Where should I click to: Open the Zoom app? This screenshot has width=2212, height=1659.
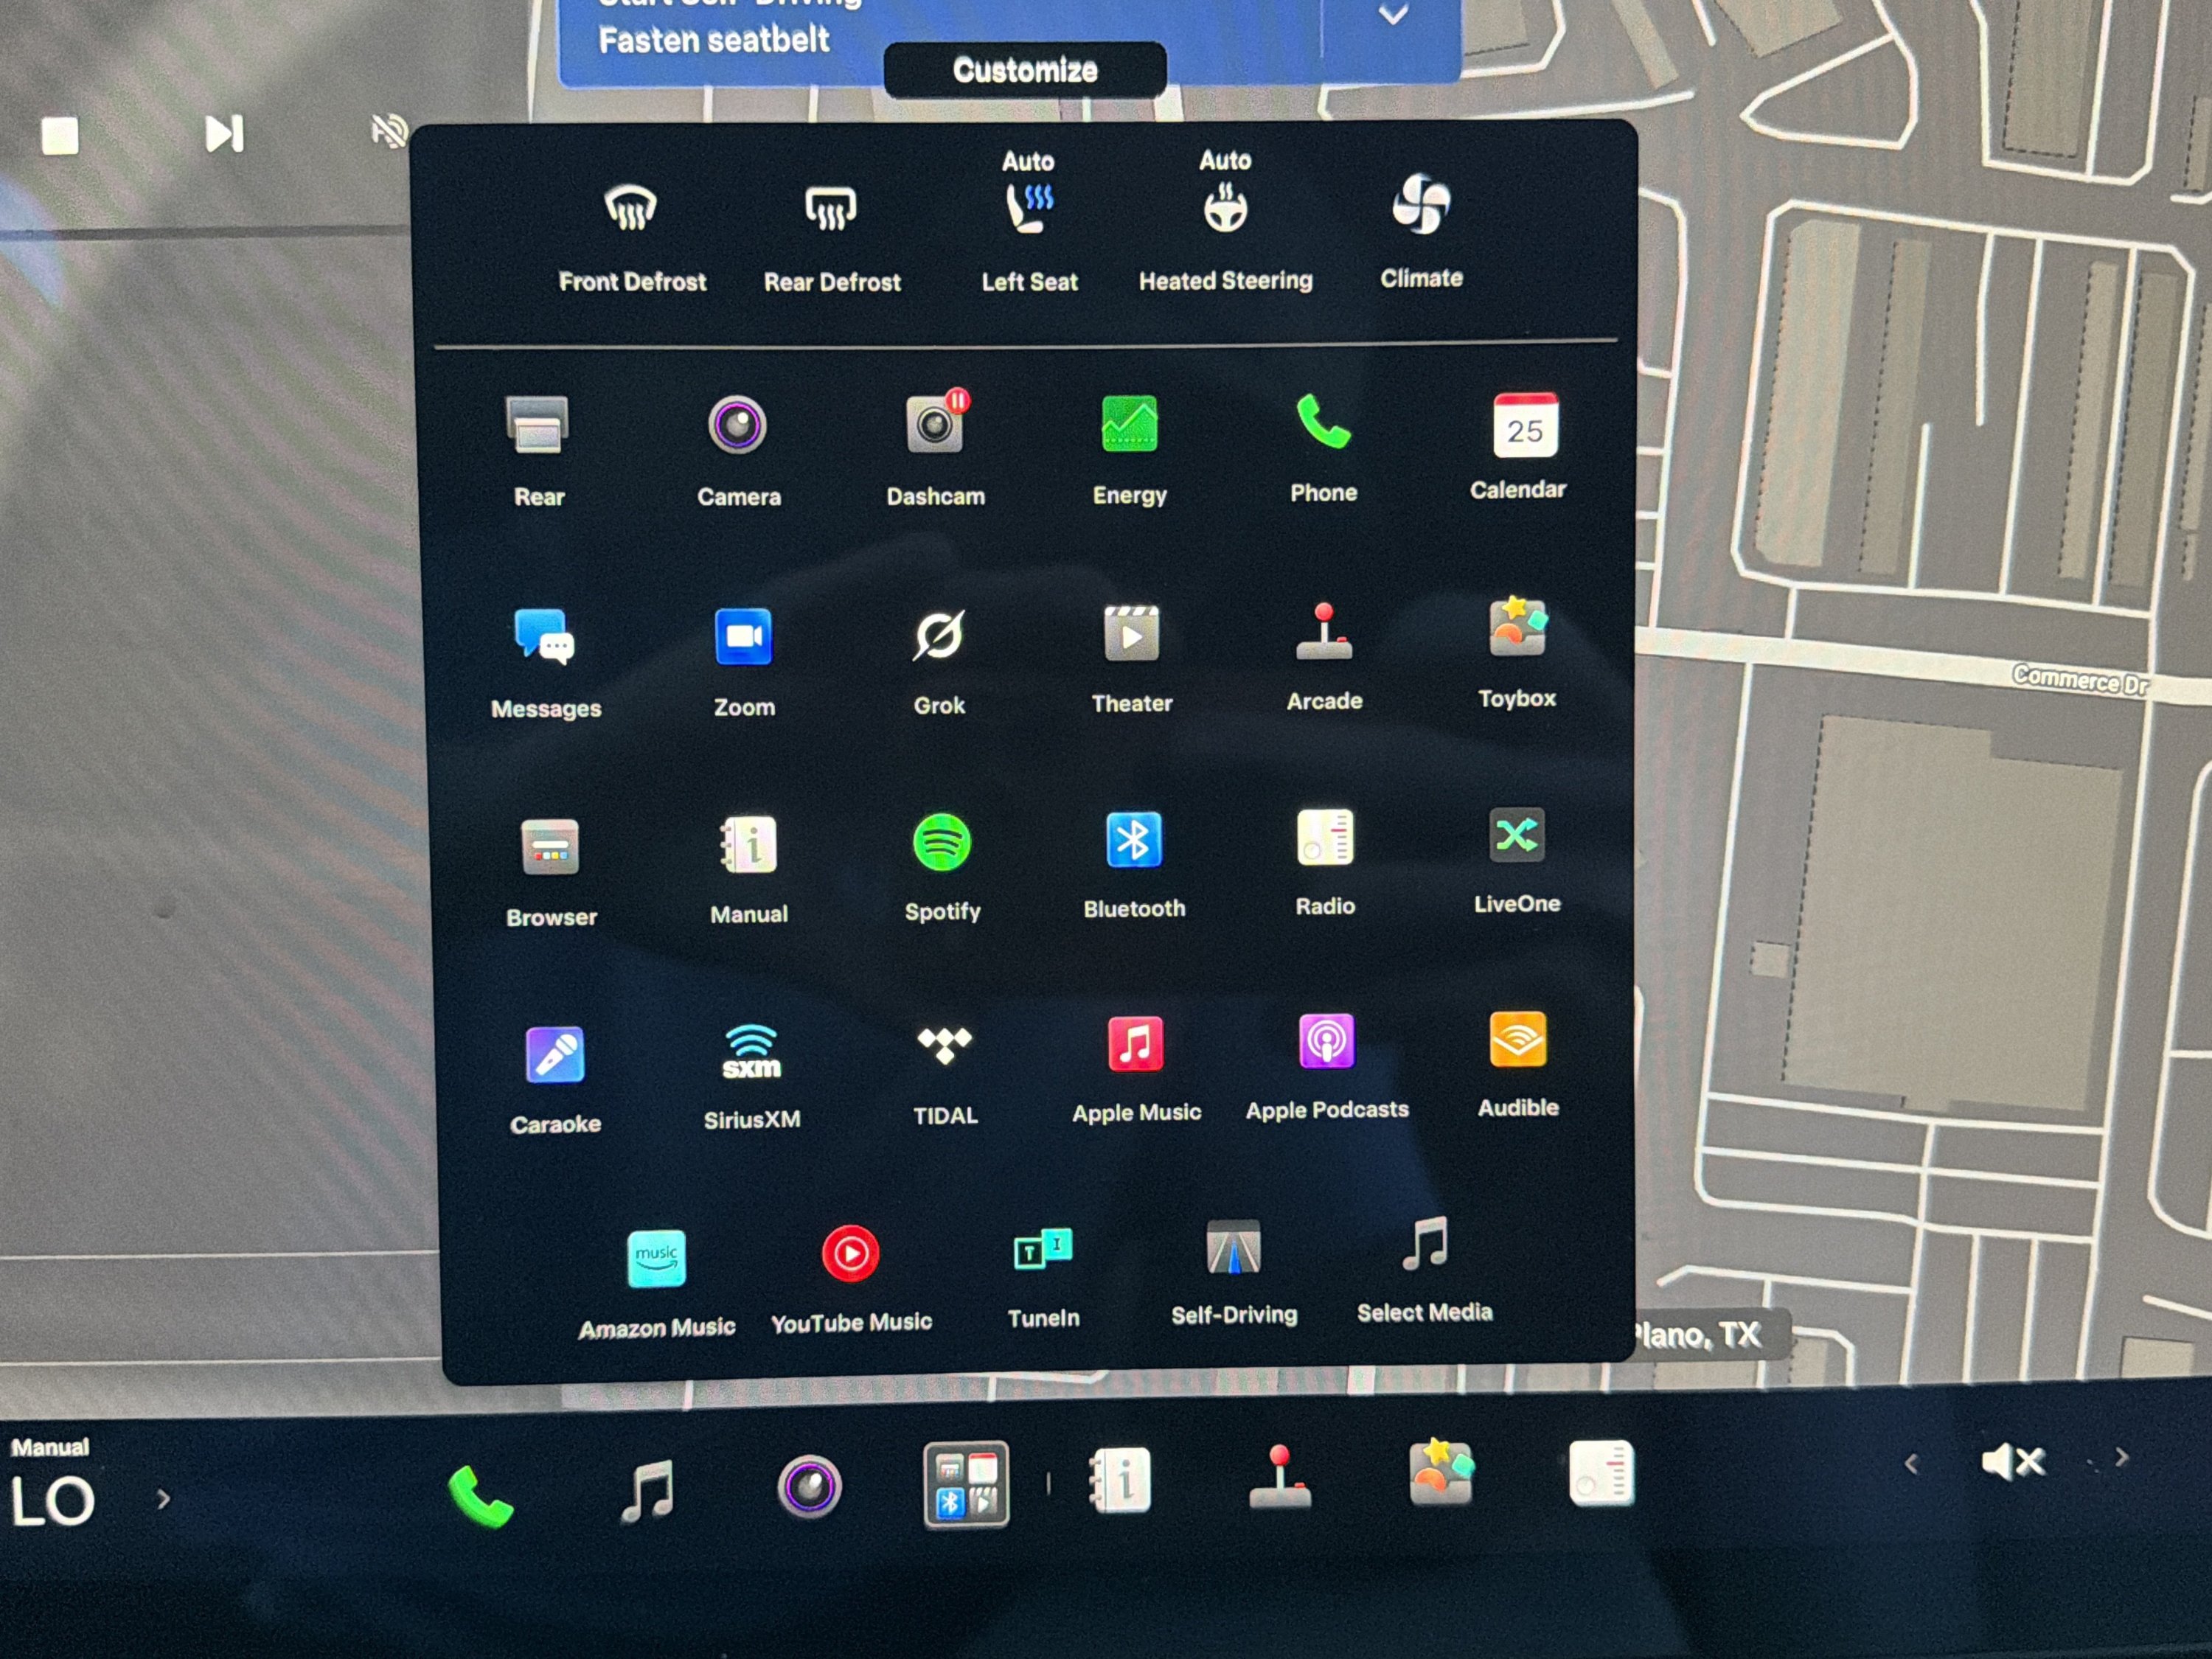click(743, 636)
